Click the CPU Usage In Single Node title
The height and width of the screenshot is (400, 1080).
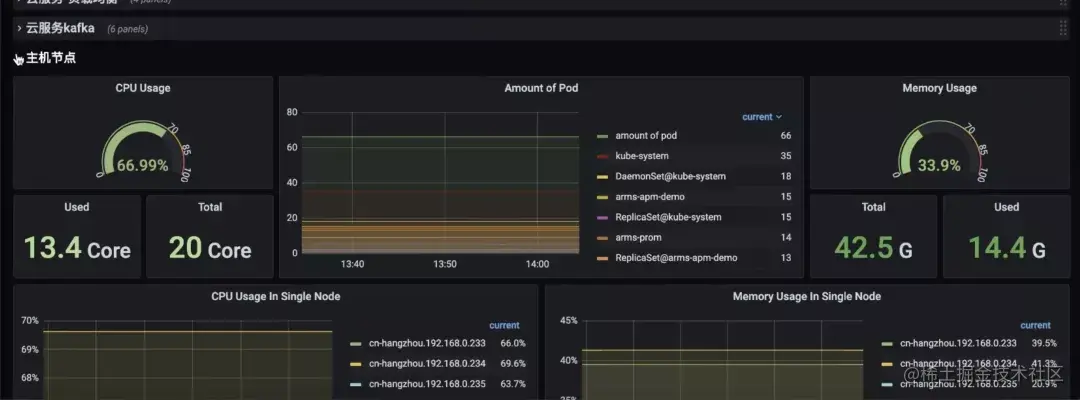pyautogui.click(x=276, y=297)
